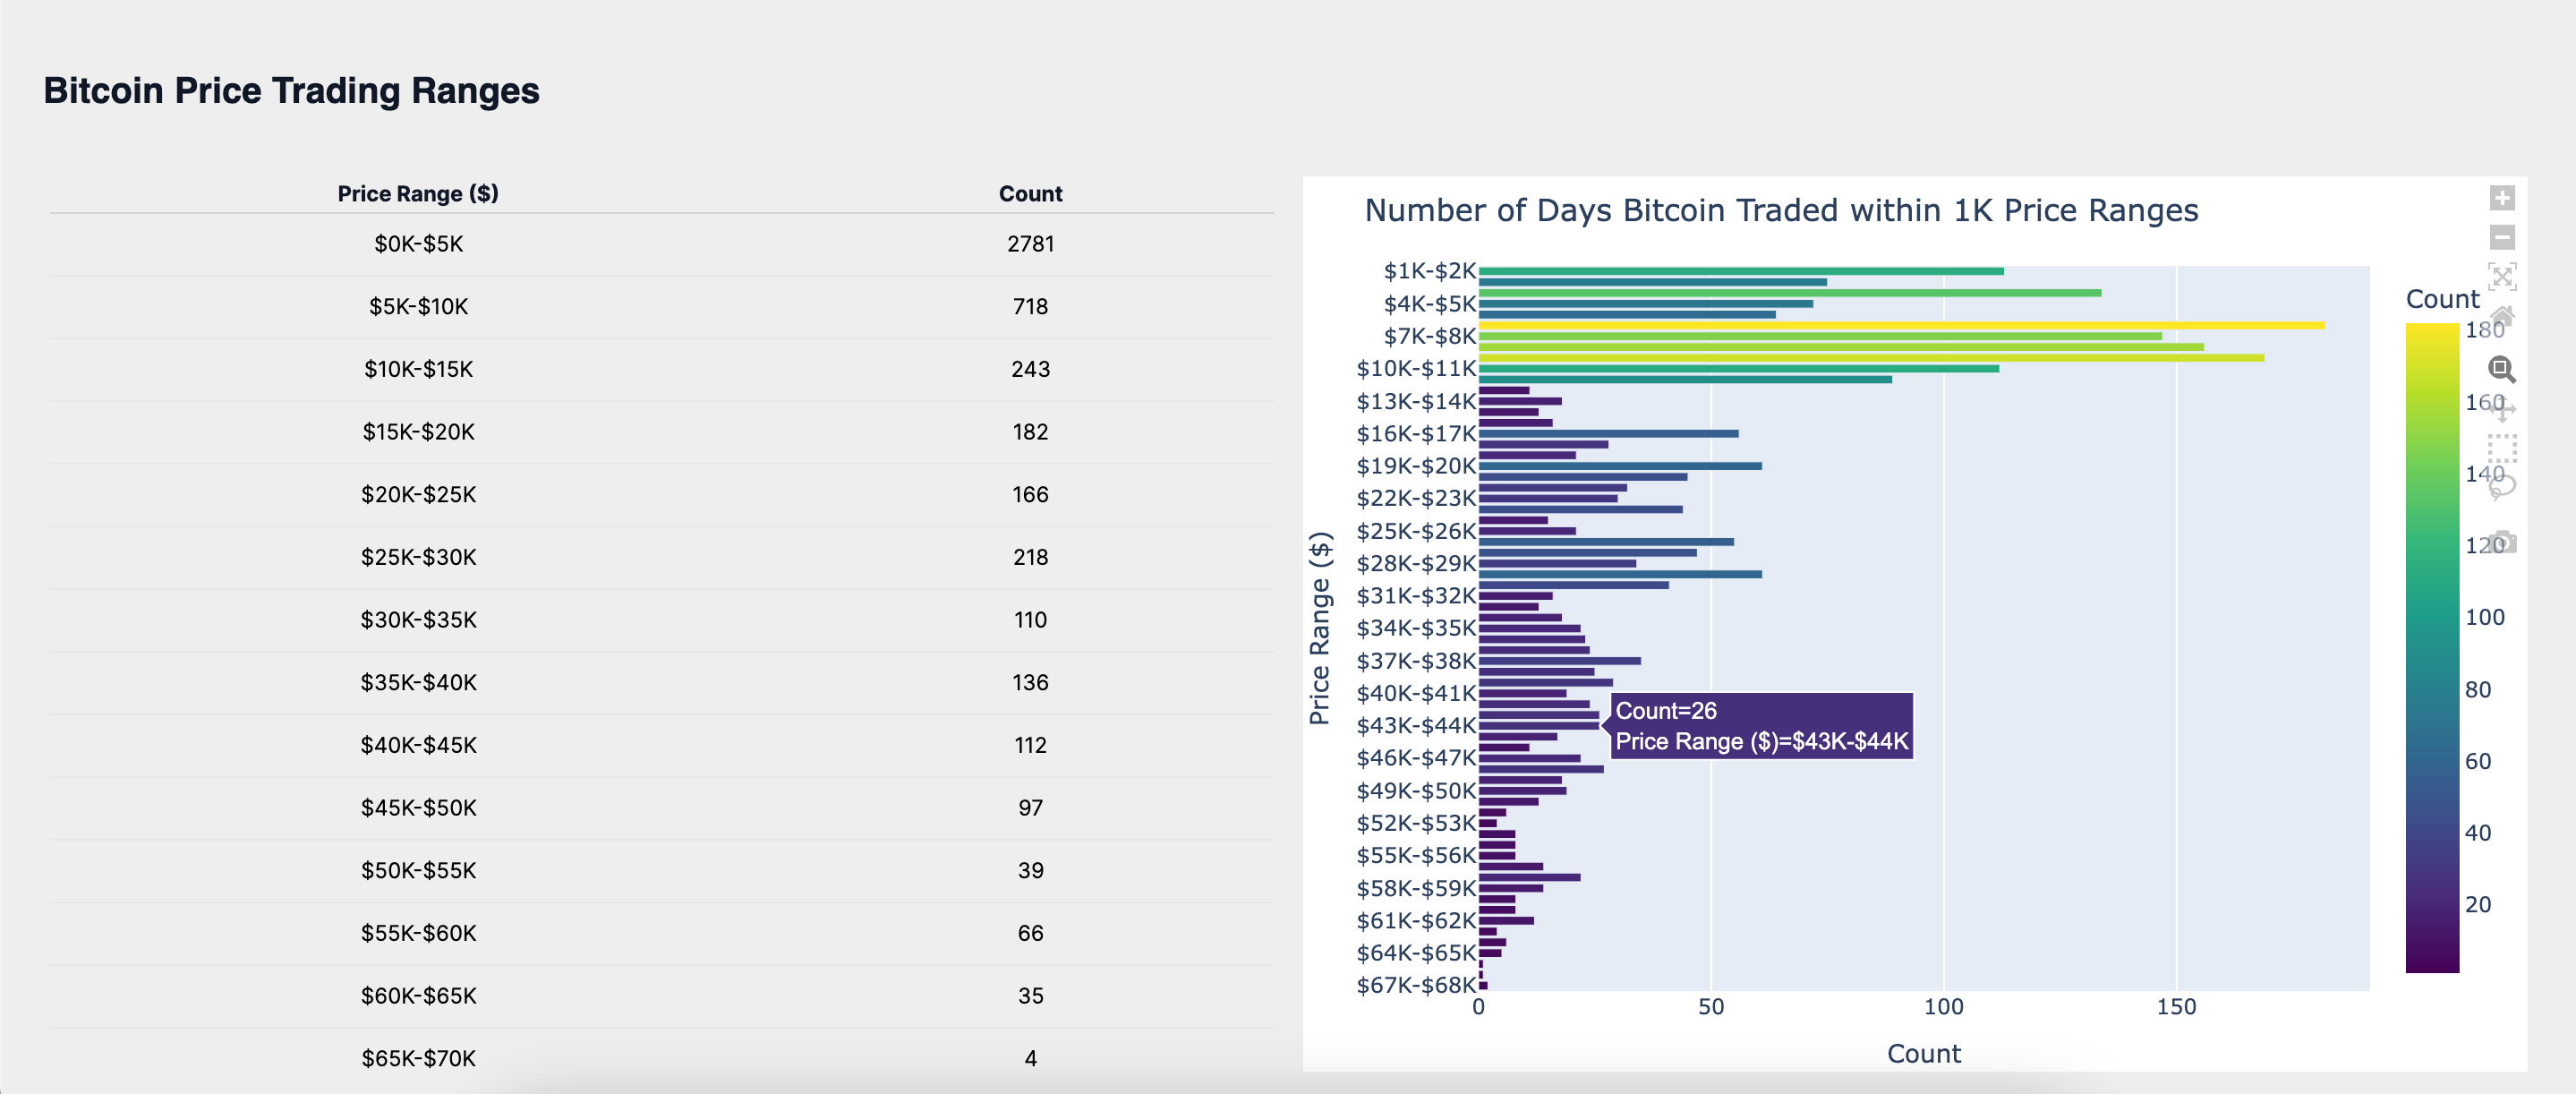Click the Count=26 hover tooltip
The height and width of the screenshot is (1094, 2576).
point(1761,726)
